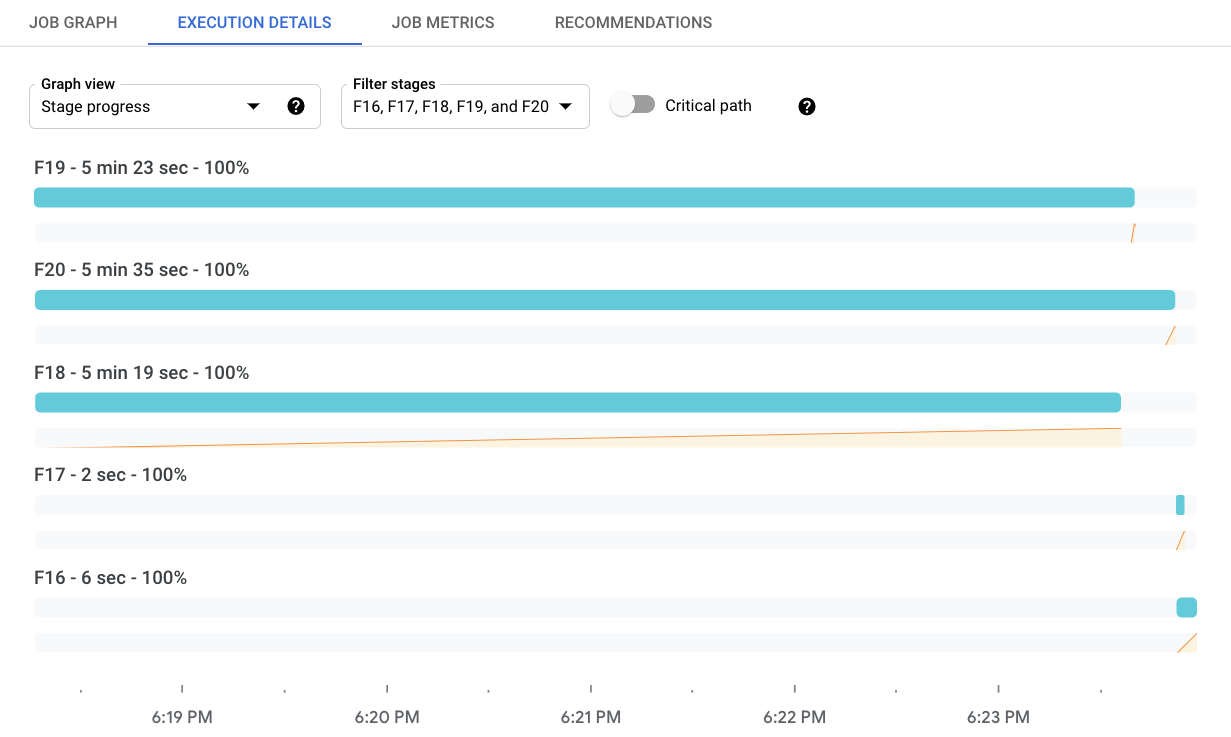Screen dimensions: 1231x737
Task: Select the F18 teal progress bar
Action: (577, 402)
